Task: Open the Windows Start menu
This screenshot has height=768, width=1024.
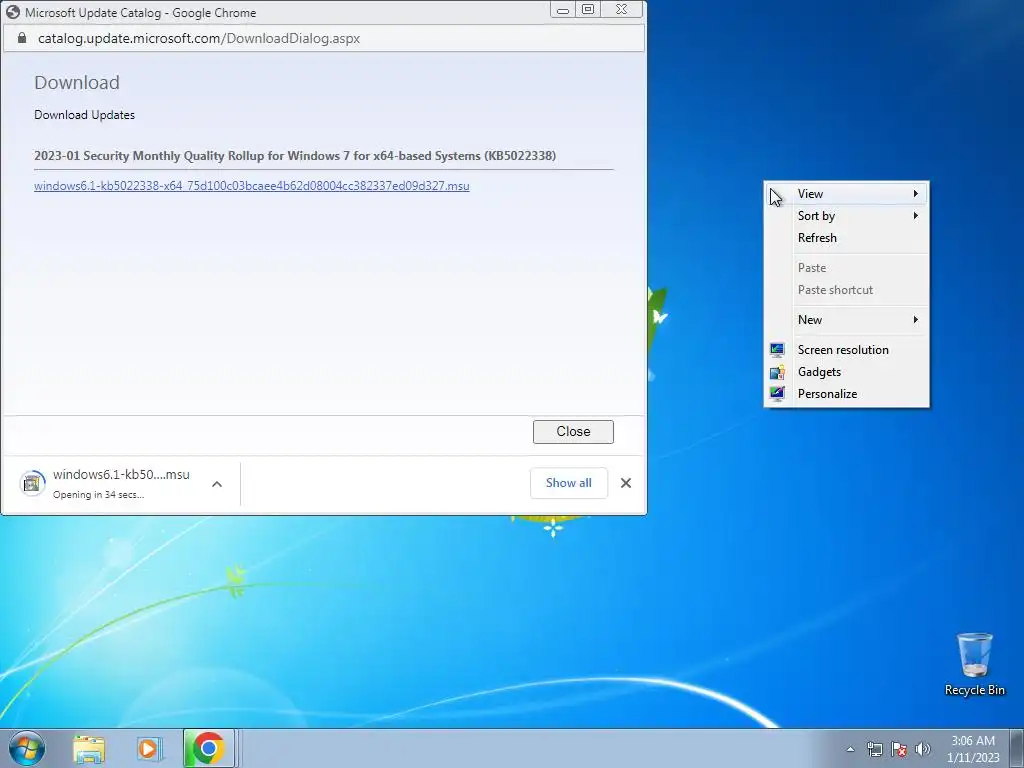Action: [27, 748]
